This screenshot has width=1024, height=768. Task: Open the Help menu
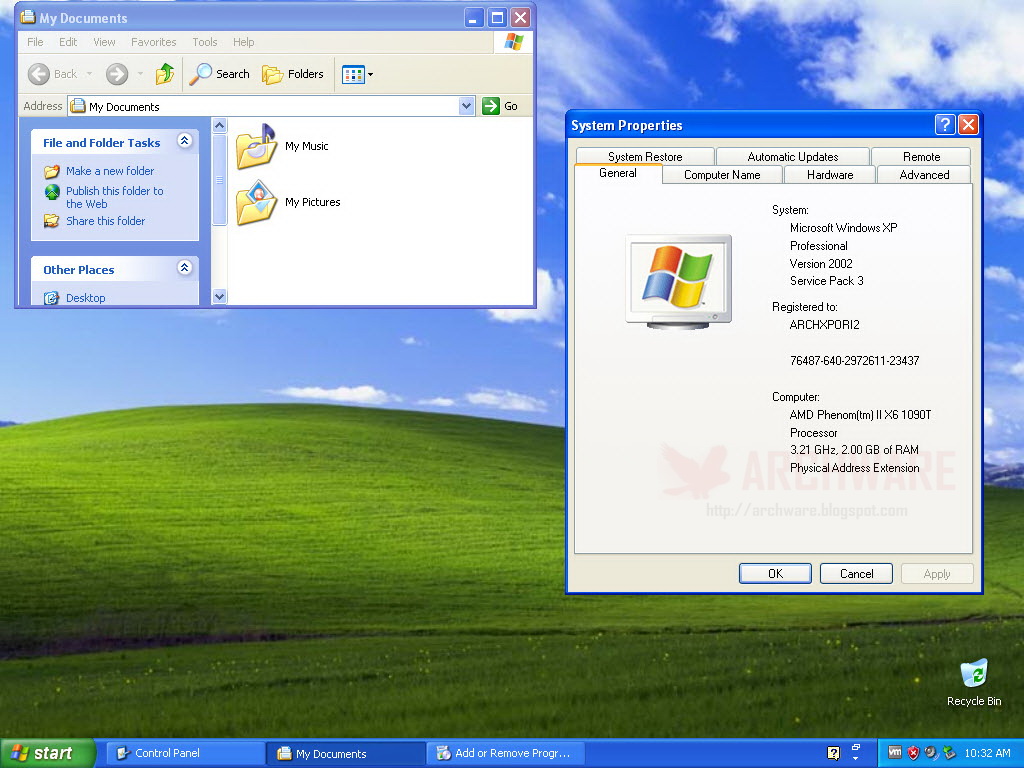coord(244,42)
